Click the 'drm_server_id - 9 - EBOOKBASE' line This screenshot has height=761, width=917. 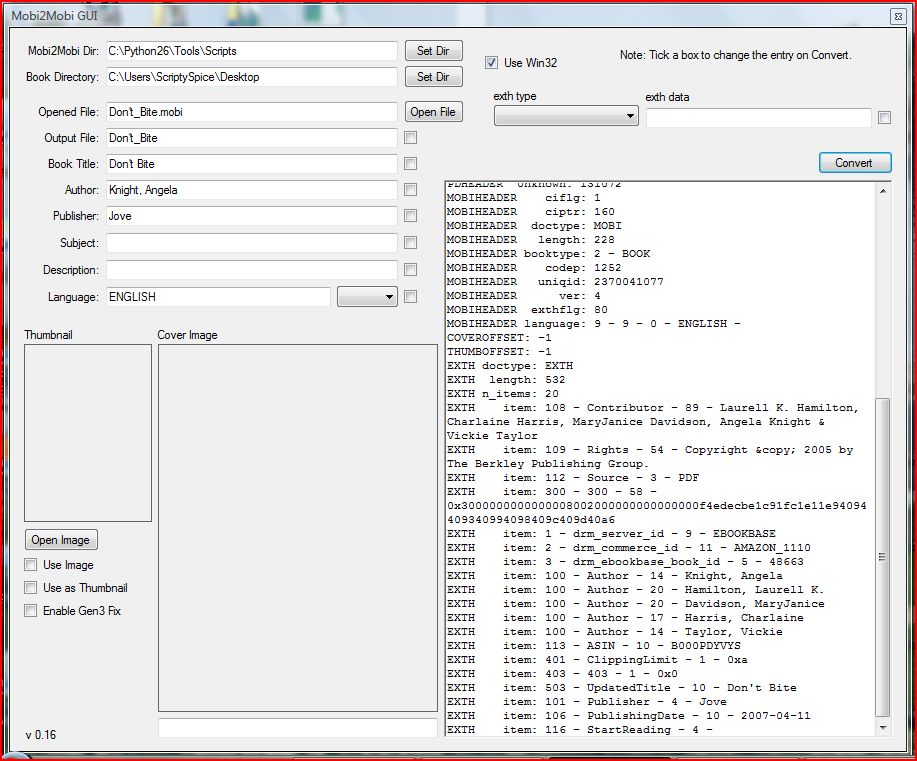[x=611, y=533]
